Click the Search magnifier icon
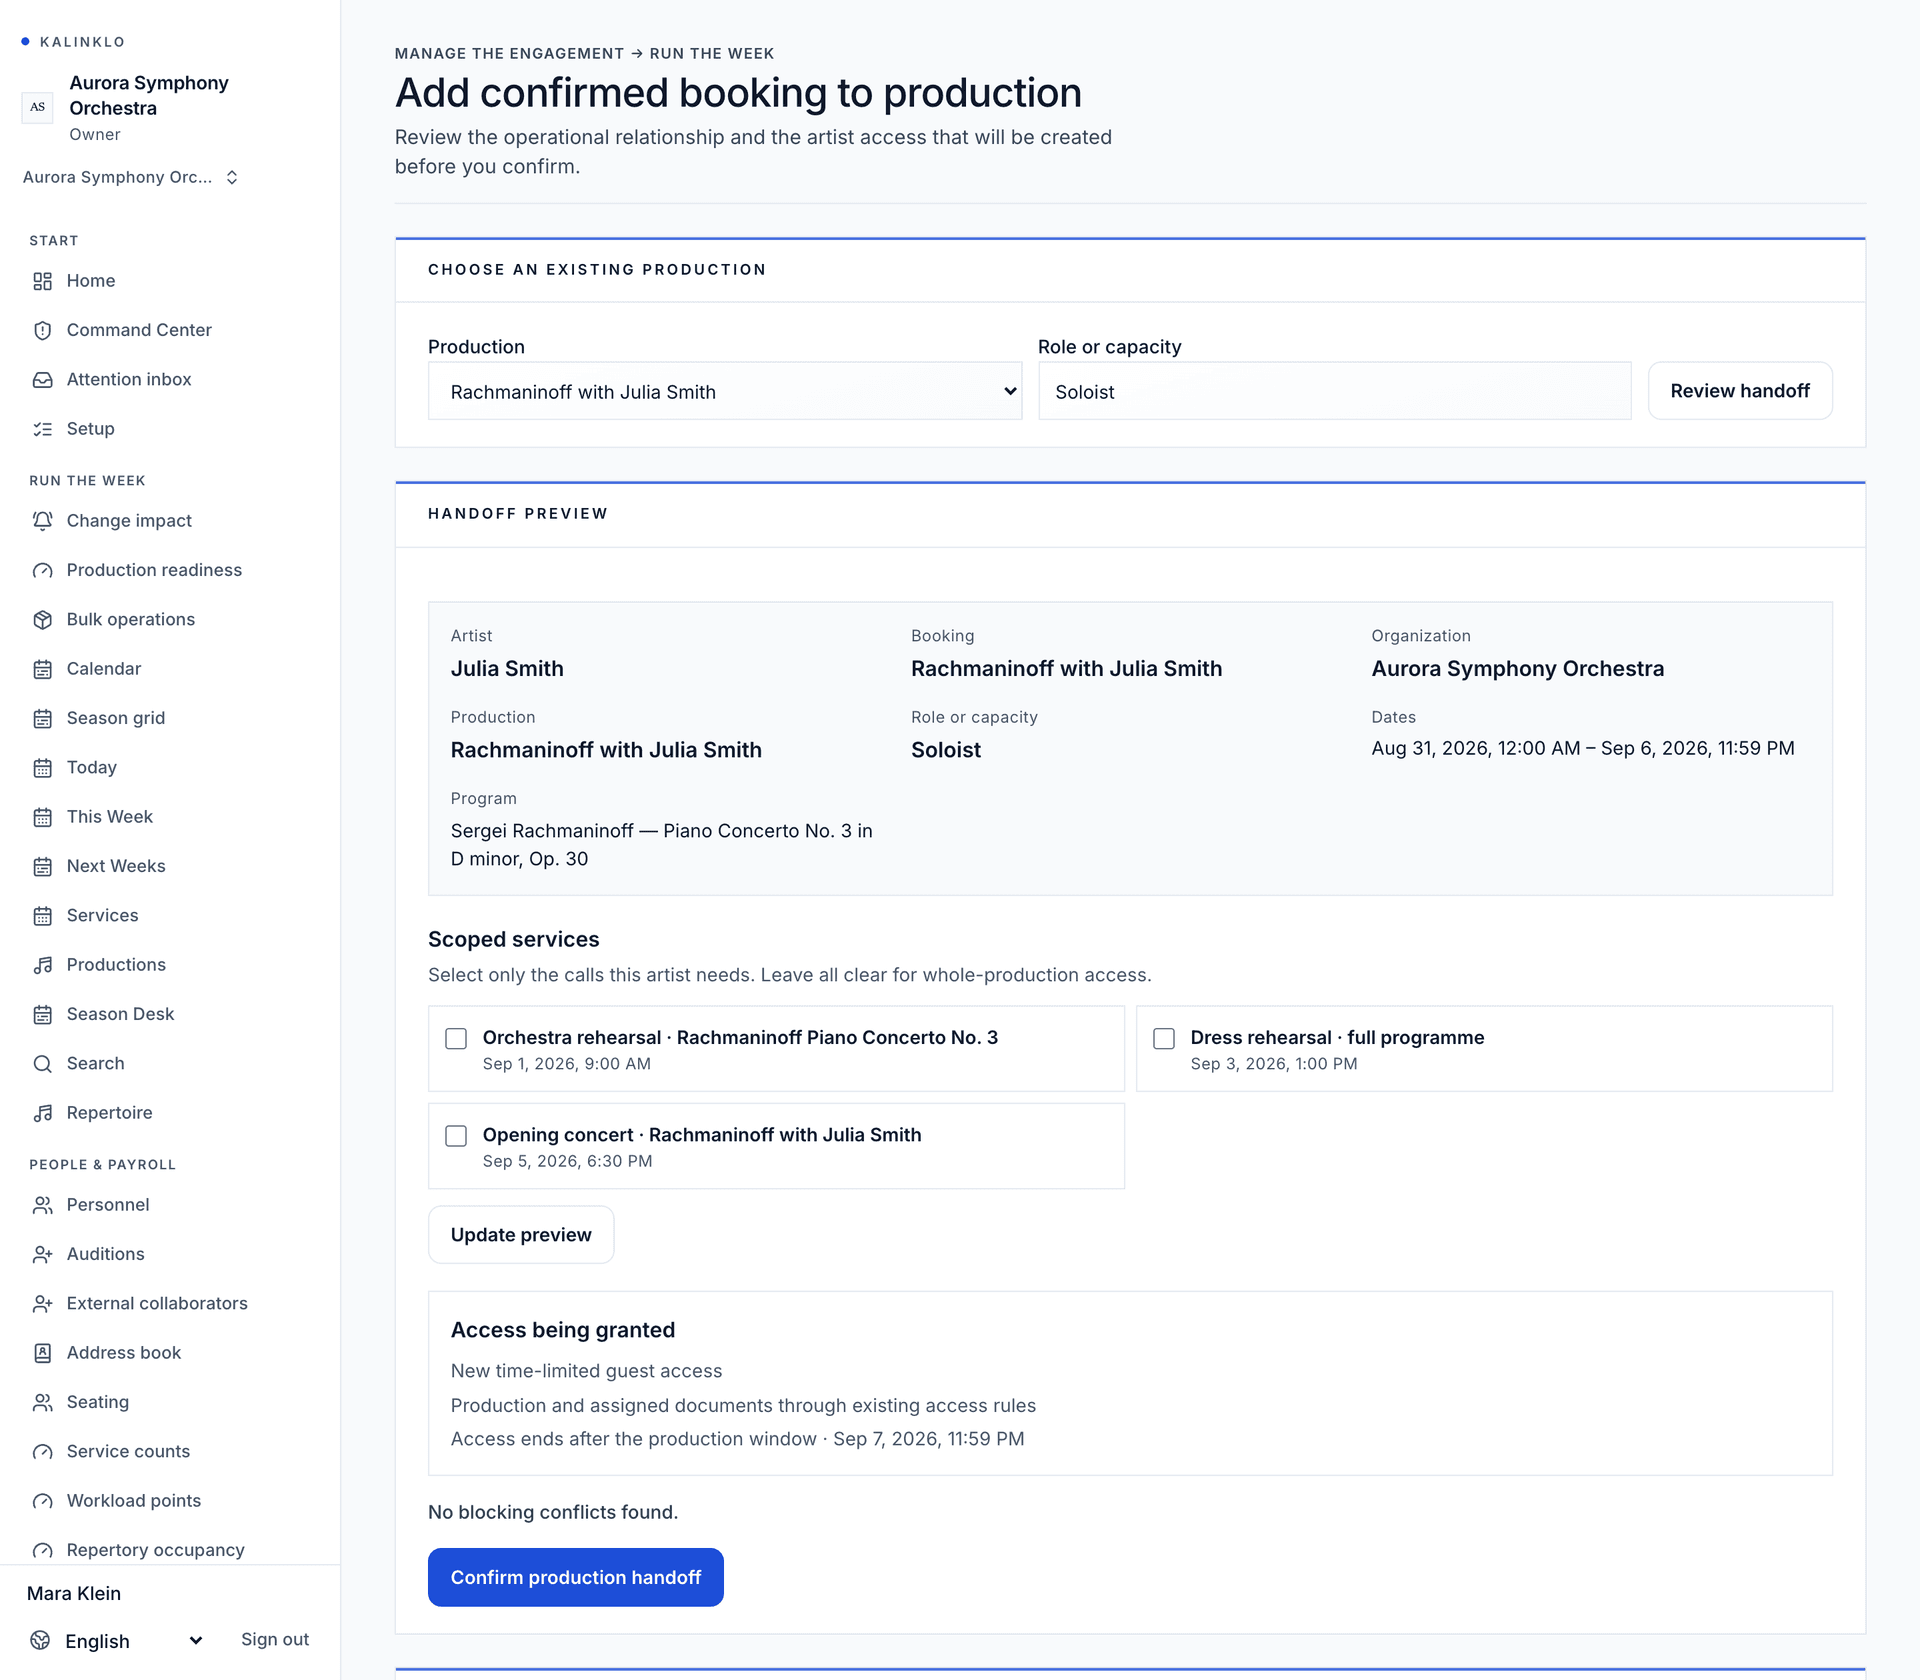 point(42,1063)
